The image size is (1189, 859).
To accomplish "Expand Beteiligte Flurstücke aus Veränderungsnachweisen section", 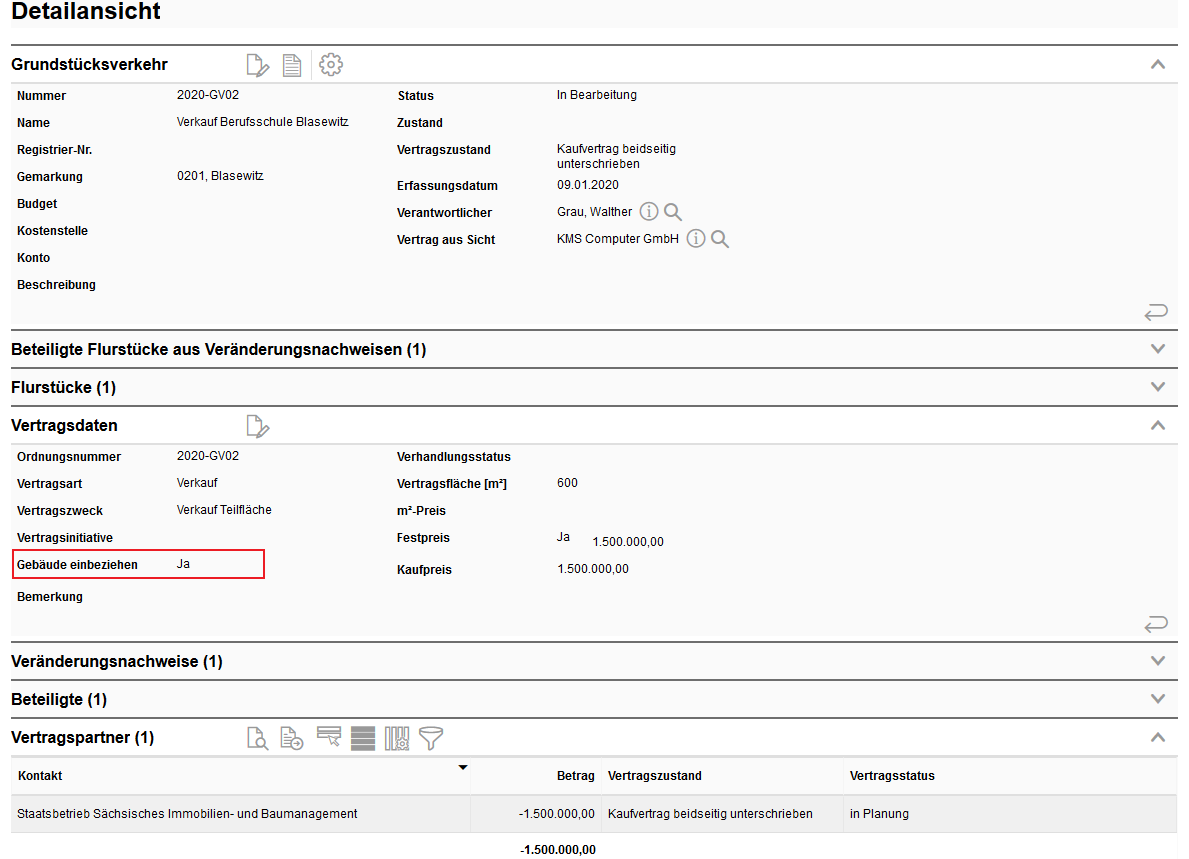I will click(x=1158, y=349).
